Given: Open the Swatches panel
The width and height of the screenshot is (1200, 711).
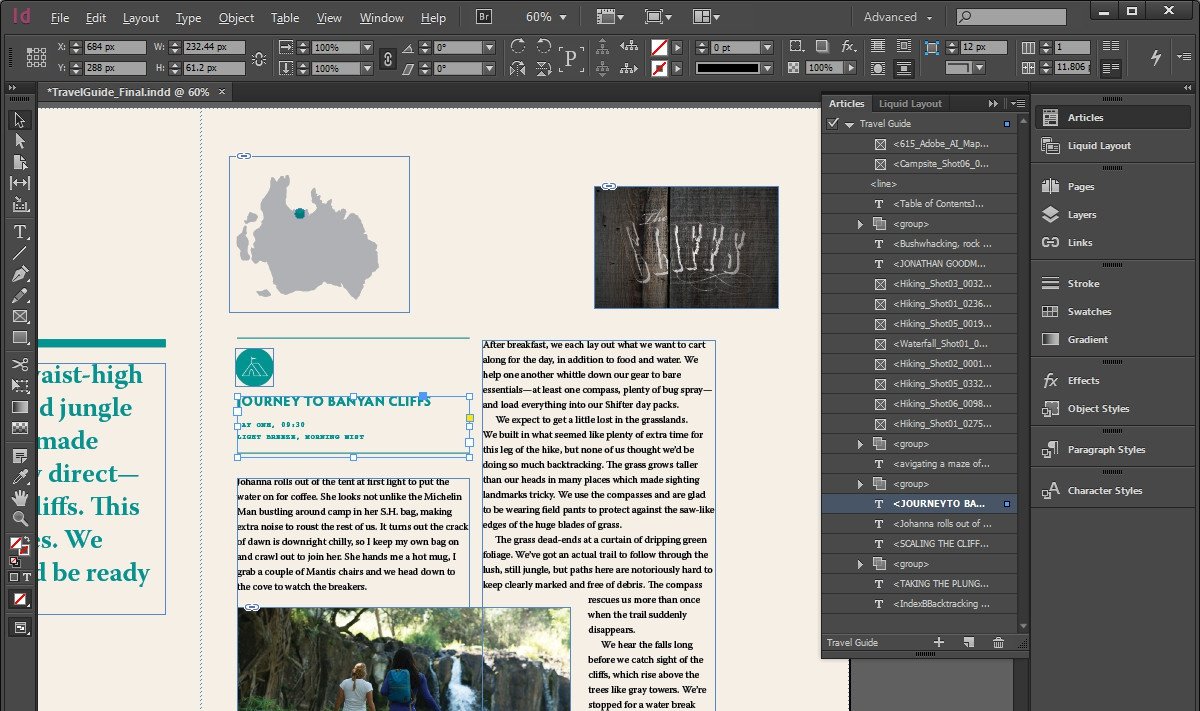Looking at the screenshot, I should (x=1089, y=312).
